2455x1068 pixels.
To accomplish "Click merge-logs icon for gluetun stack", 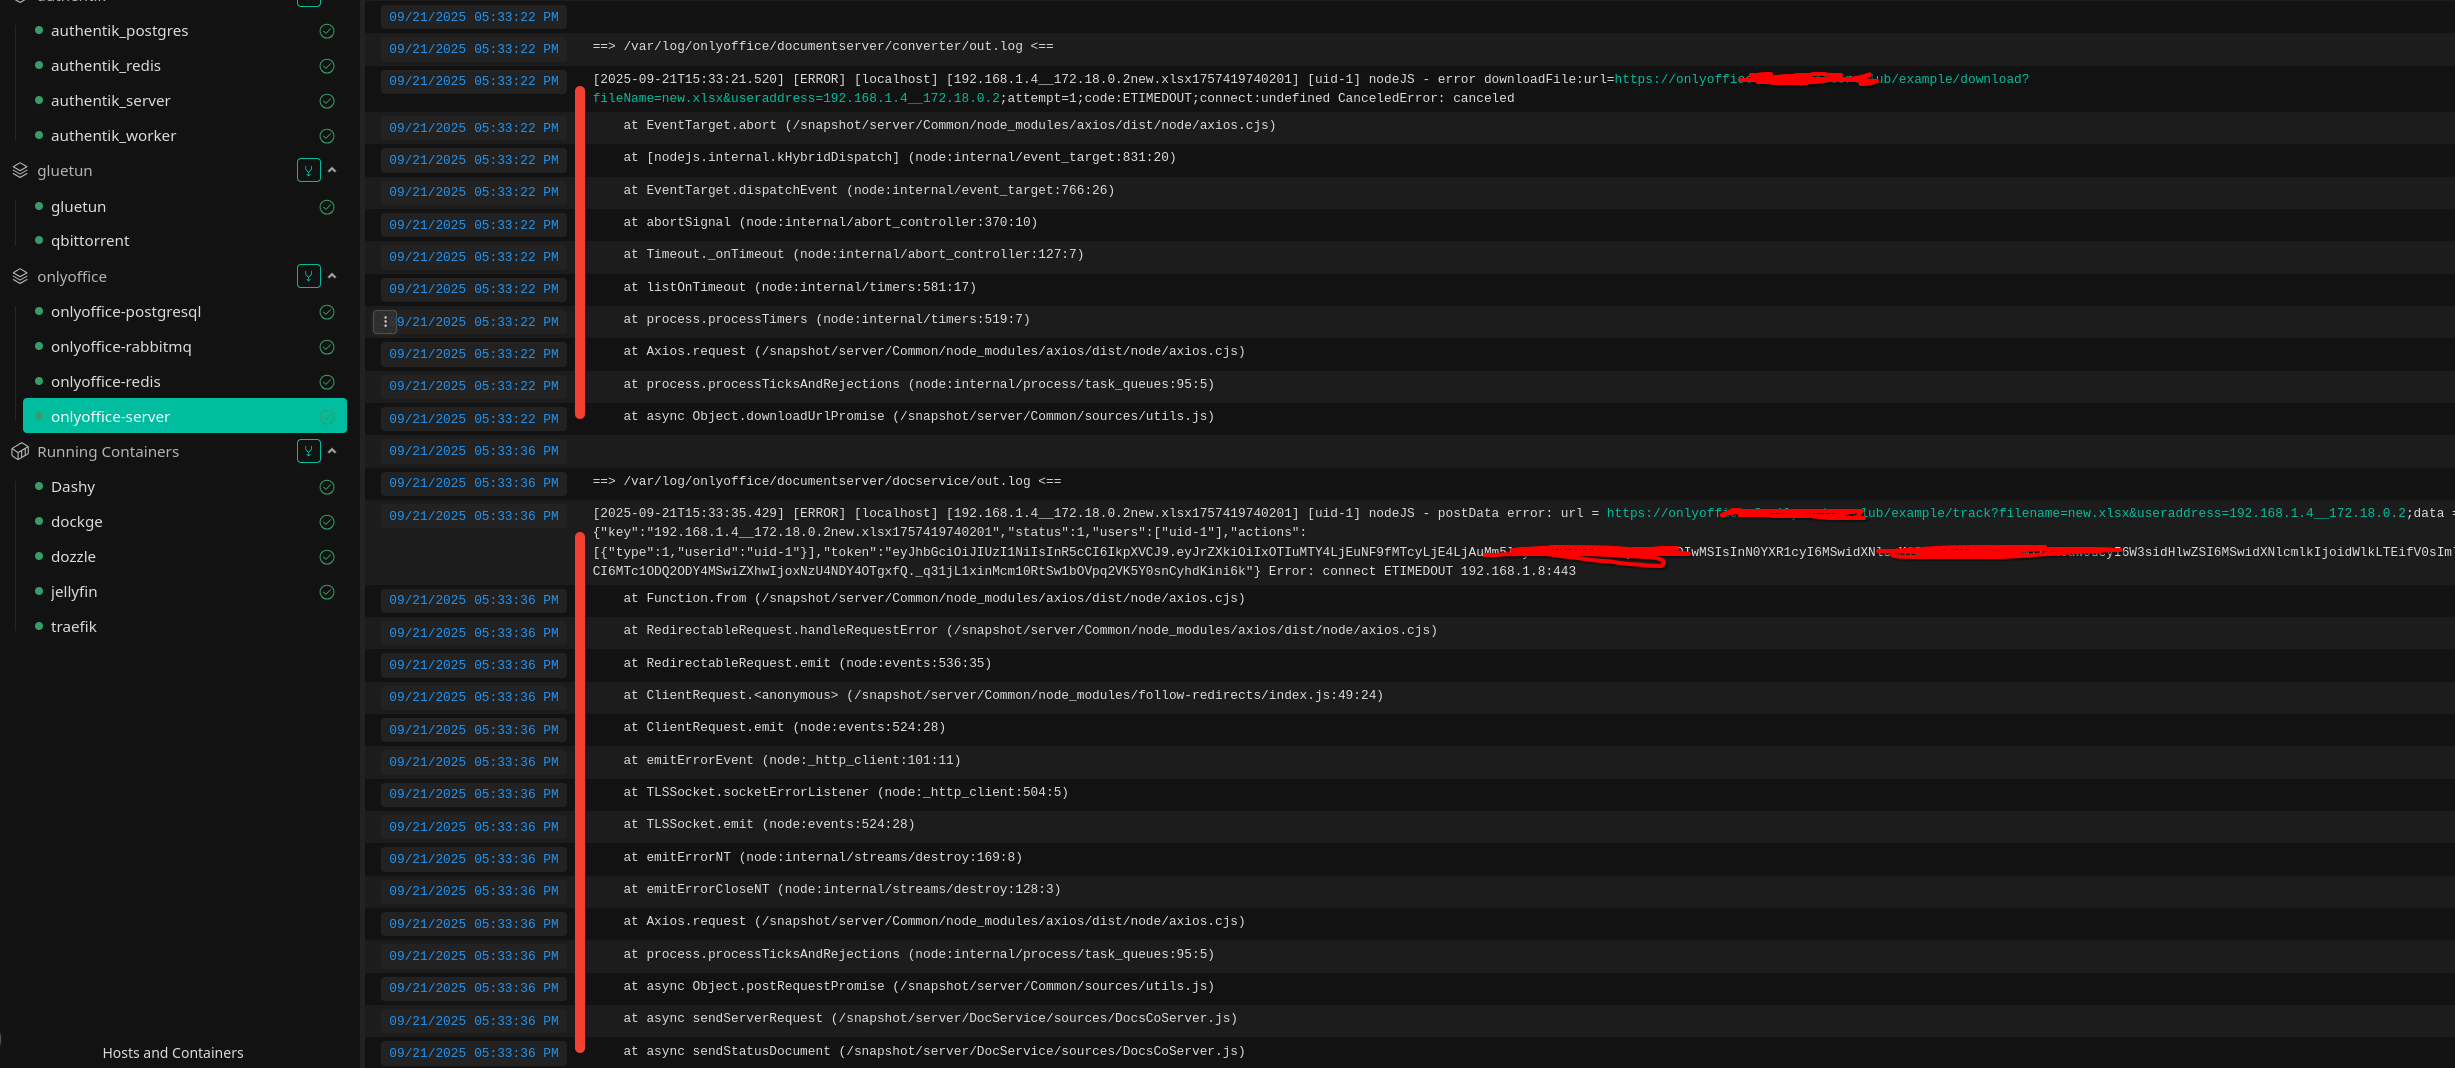I will tap(308, 171).
